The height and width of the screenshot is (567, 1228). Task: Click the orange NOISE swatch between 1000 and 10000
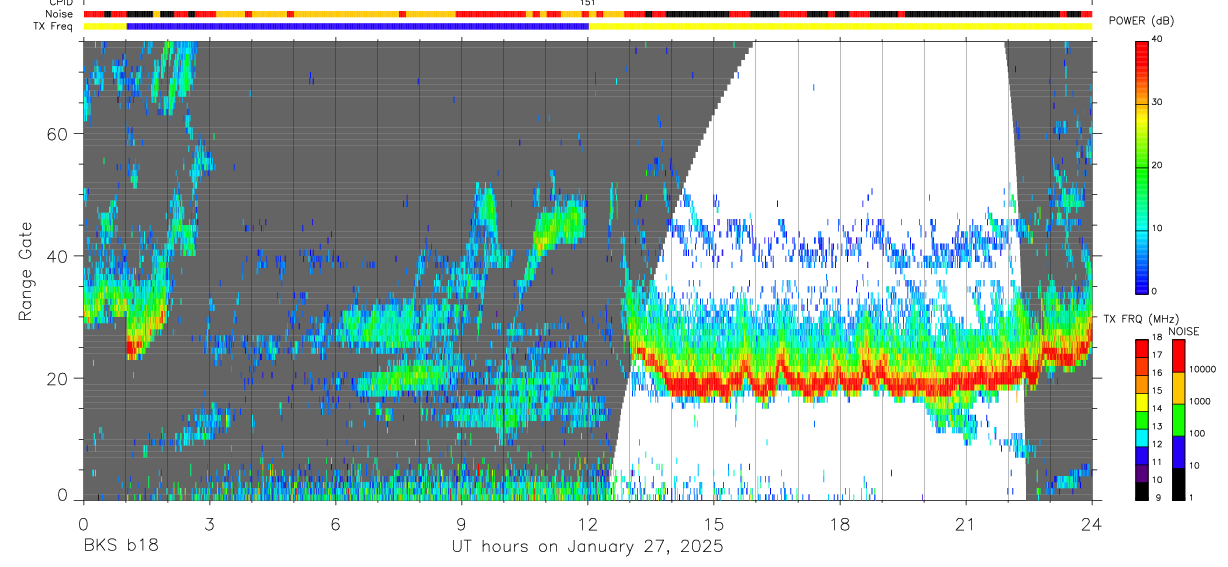click(x=1179, y=388)
